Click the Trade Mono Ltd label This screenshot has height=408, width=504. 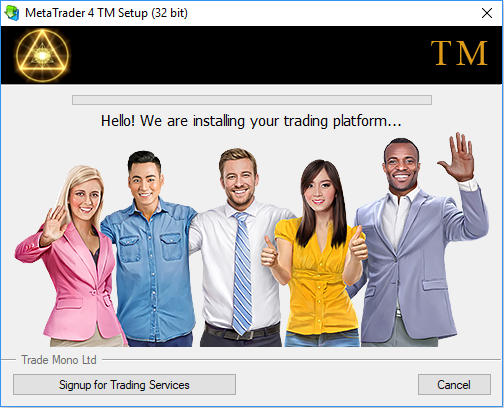[x=59, y=360]
